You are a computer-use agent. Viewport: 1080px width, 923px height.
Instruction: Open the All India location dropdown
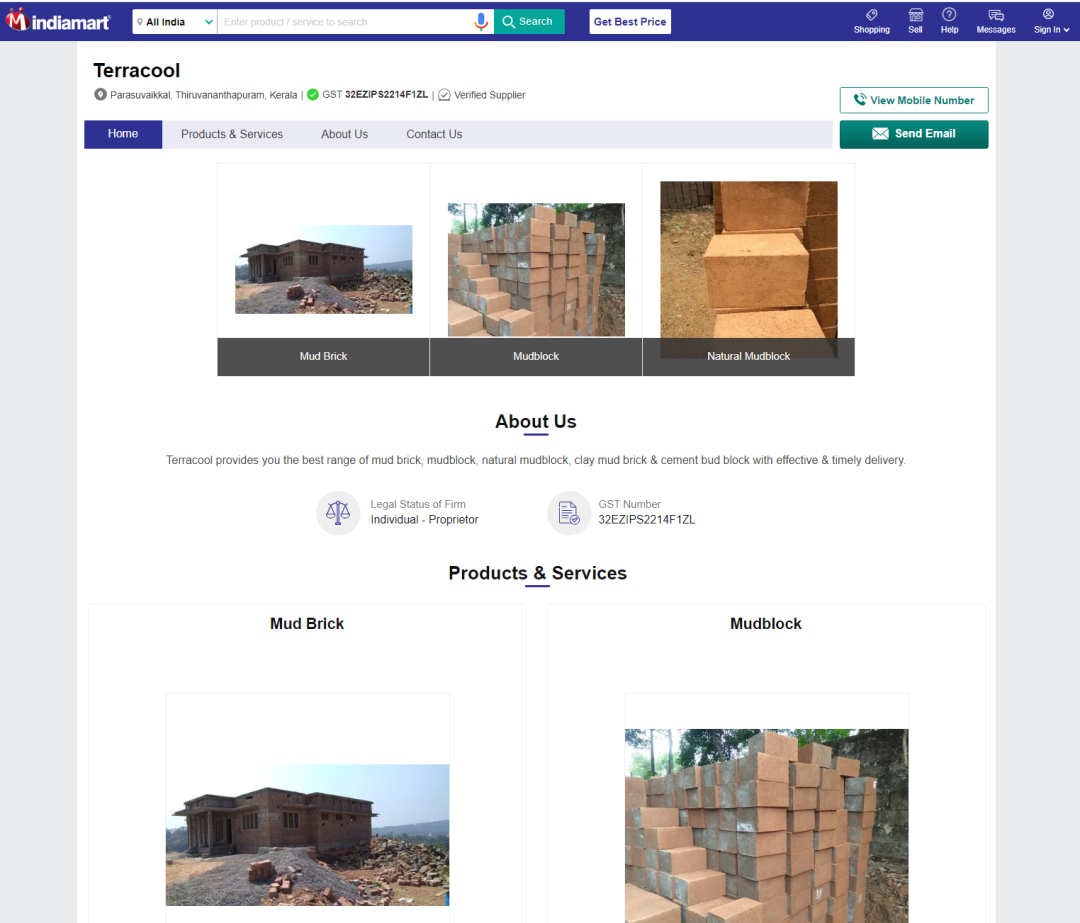tap(175, 22)
